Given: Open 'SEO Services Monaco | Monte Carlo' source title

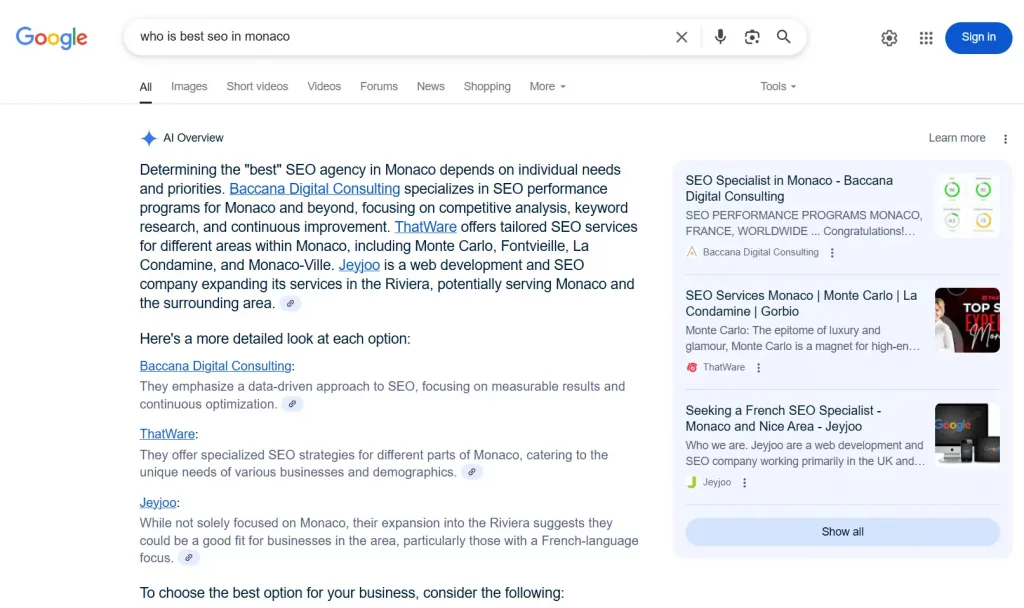Looking at the screenshot, I should (801, 304).
